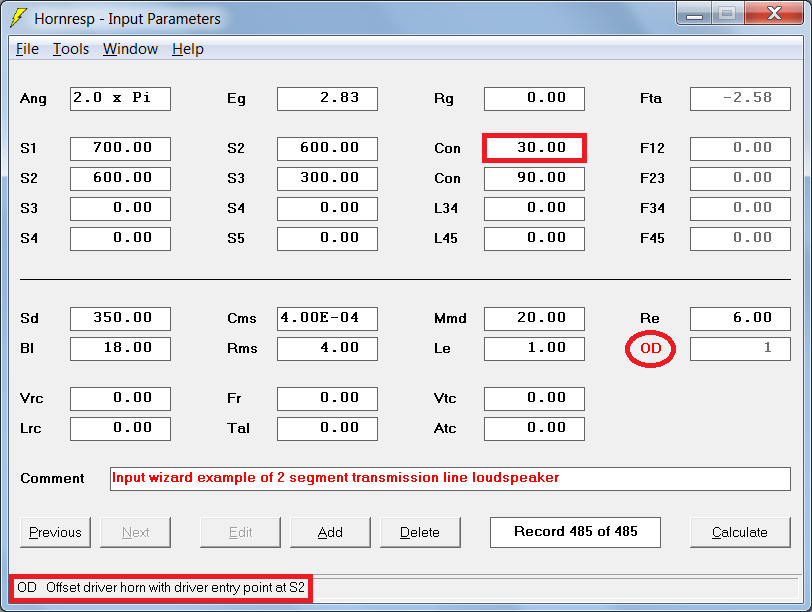Click the F23 field
This screenshot has width=812, height=612.
(741, 179)
